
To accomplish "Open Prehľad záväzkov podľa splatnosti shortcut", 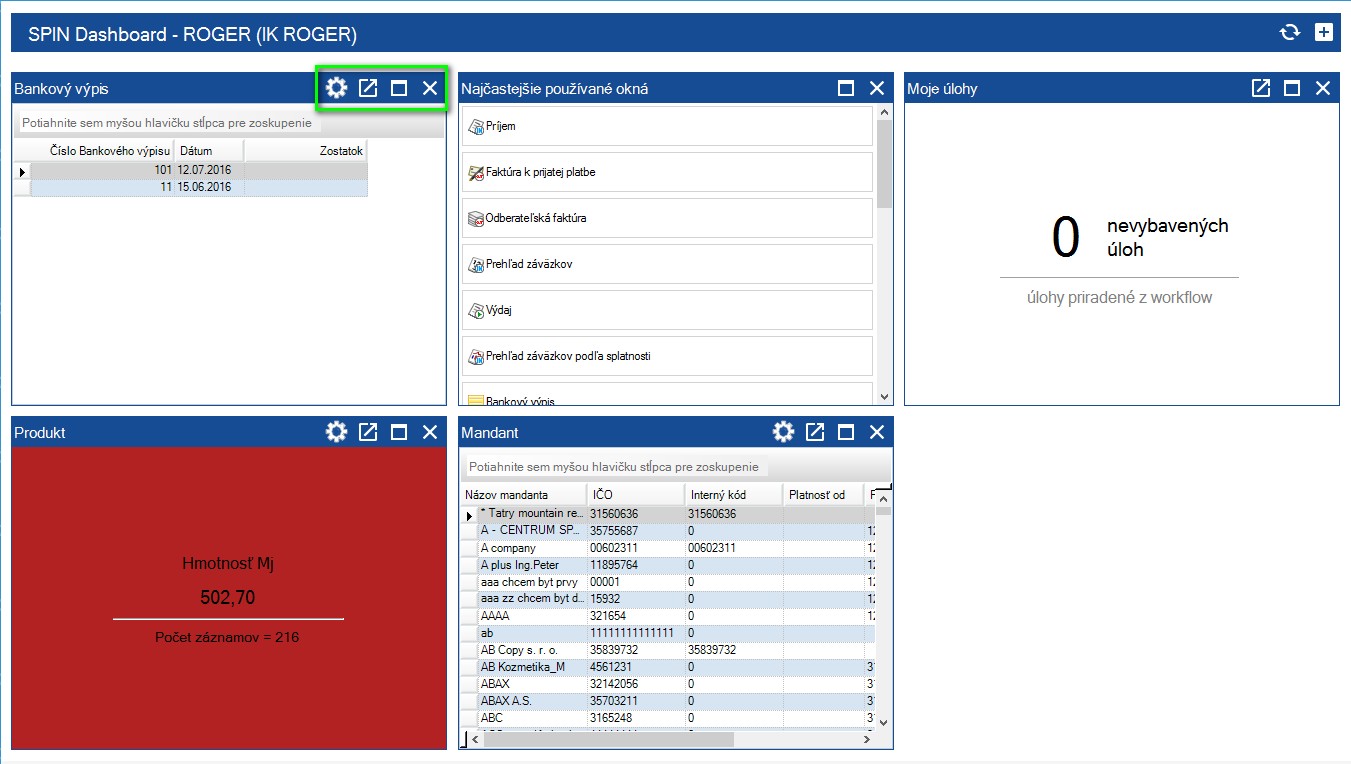I will coord(667,356).
